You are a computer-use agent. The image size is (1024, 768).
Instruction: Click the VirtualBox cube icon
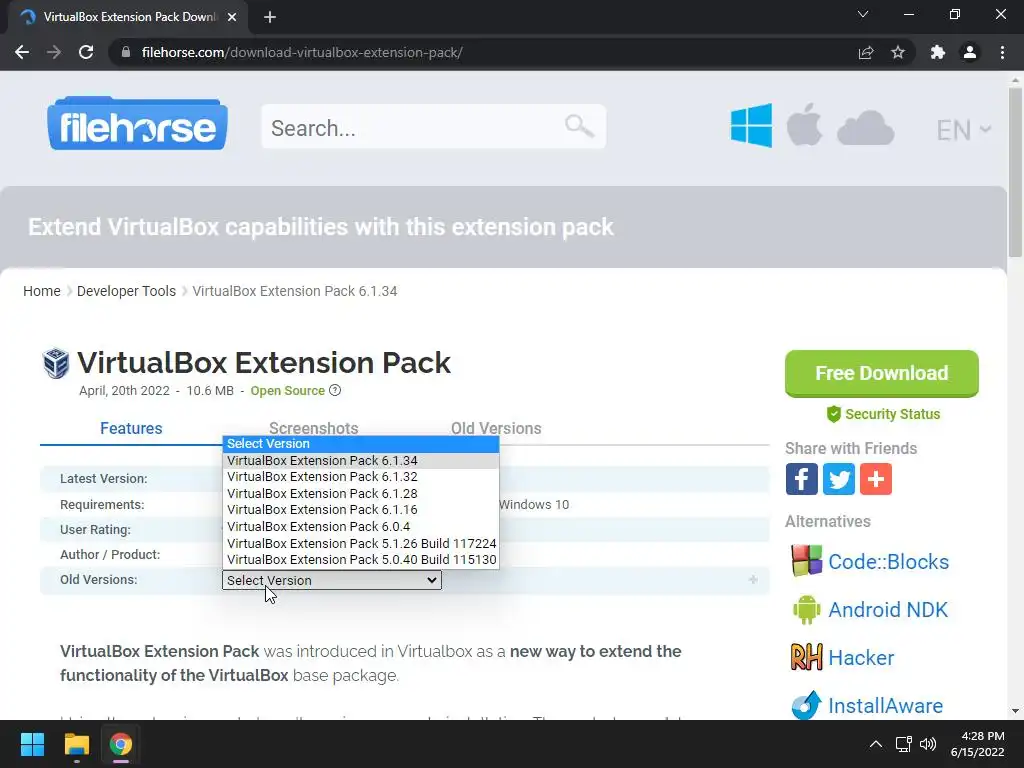[x=56, y=363]
